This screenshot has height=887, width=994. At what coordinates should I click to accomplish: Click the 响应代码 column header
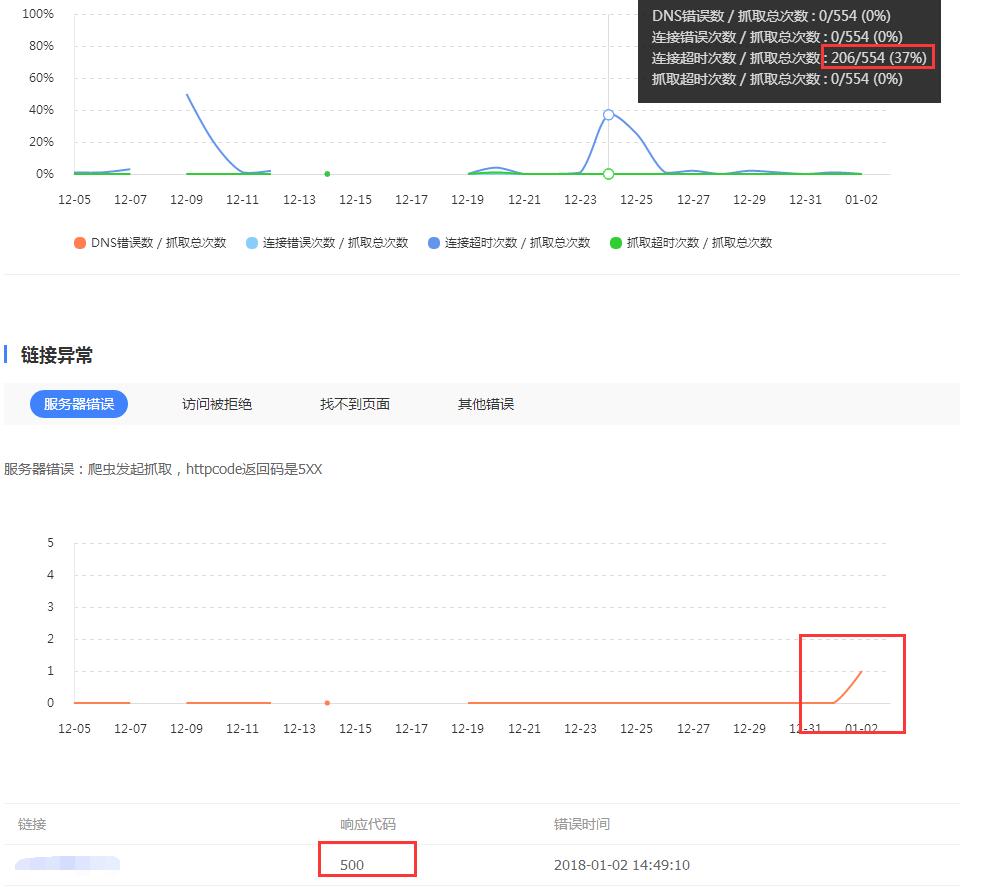click(368, 824)
